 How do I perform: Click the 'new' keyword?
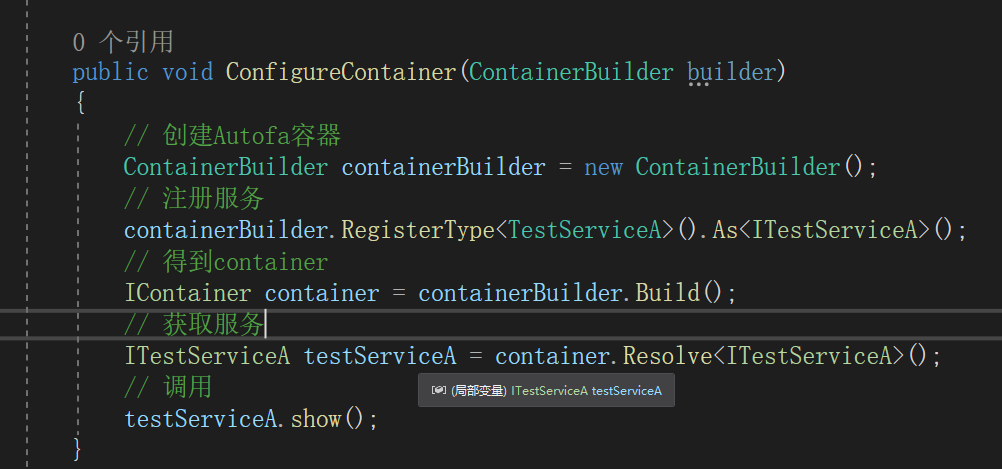pos(603,167)
